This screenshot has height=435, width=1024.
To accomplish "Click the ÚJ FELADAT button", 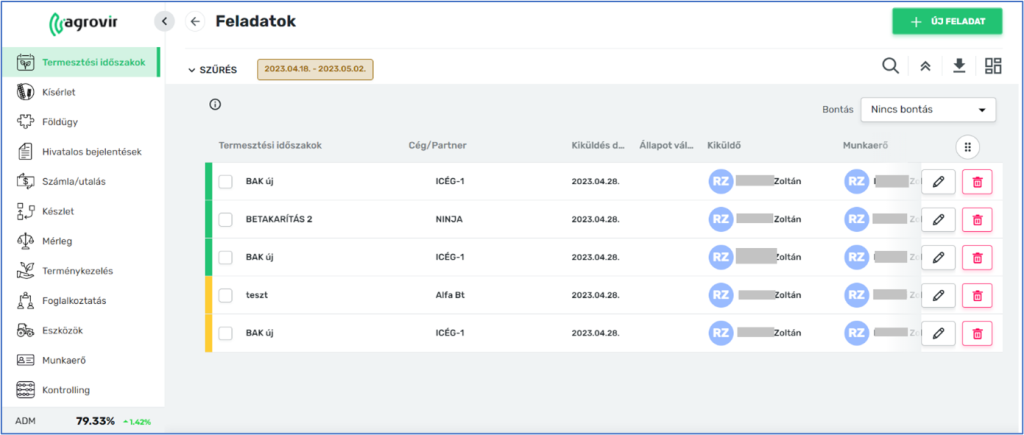I will click(x=946, y=22).
